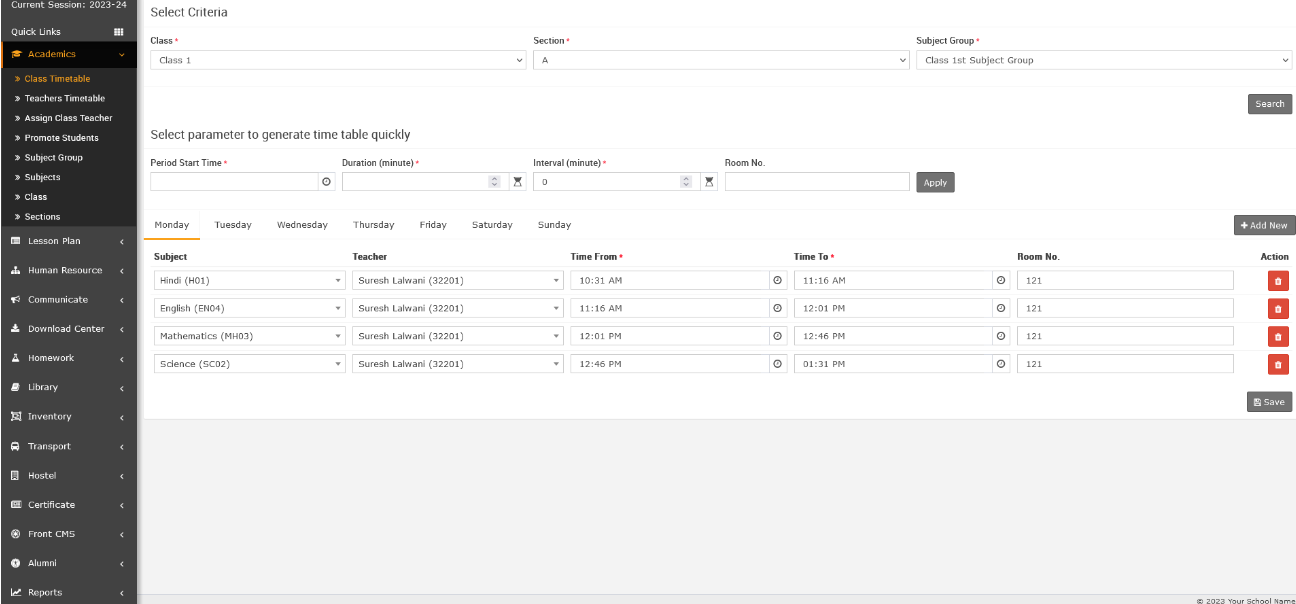This screenshot has height=604, width=1296.
Task: Switch to the Saturday tab
Action: coord(492,225)
